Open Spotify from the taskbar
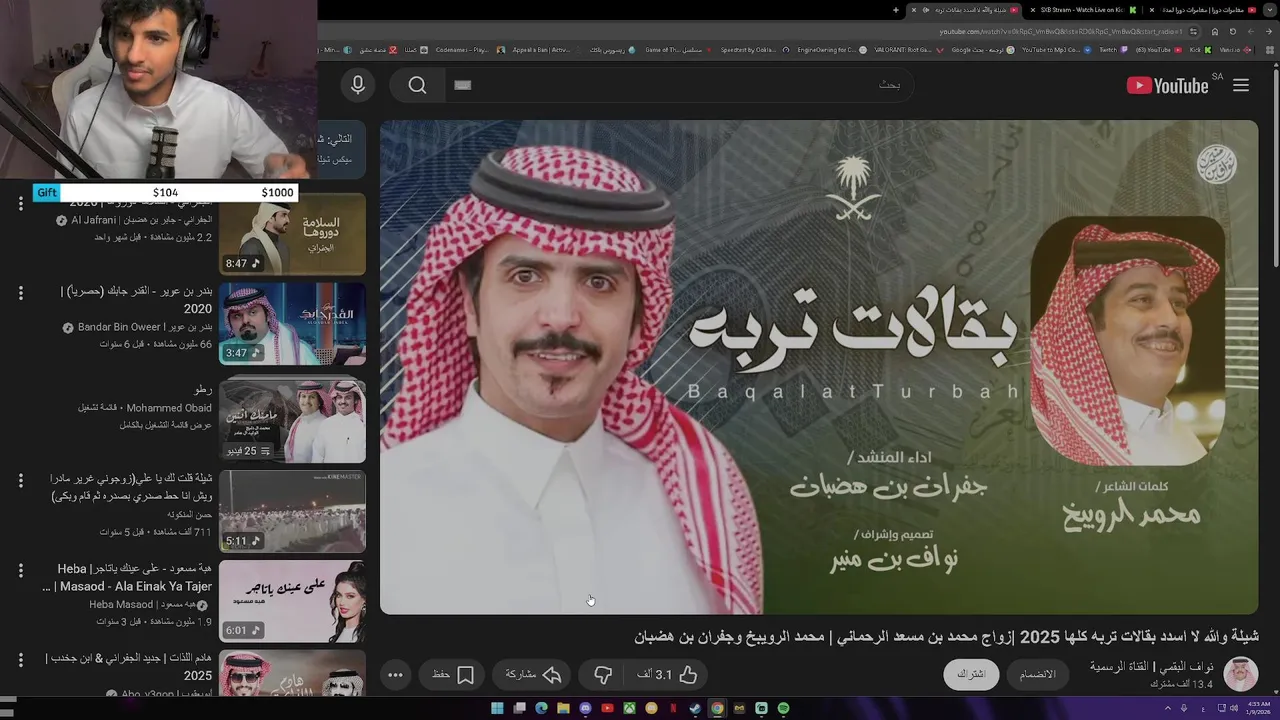Image resolution: width=1280 pixels, height=720 pixels. click(x=783, y=708)
